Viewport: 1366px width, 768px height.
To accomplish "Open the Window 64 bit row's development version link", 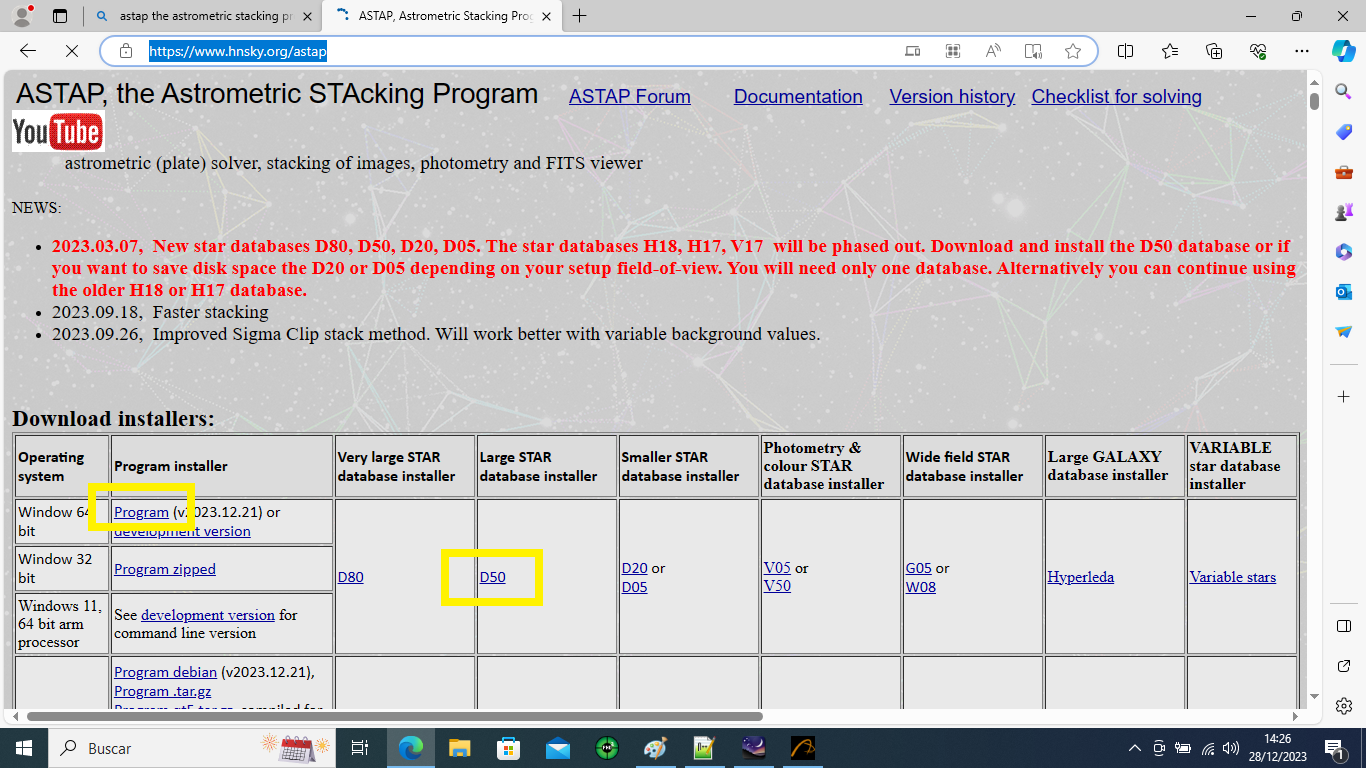I will 182,531.
